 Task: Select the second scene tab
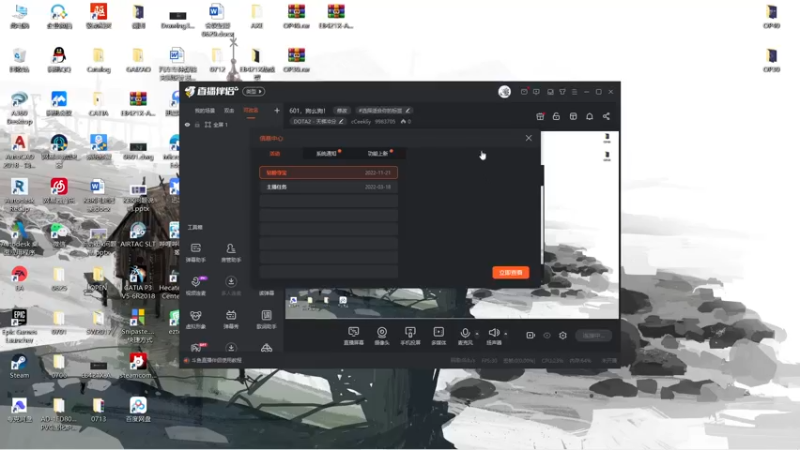click(x=229, y=110)
